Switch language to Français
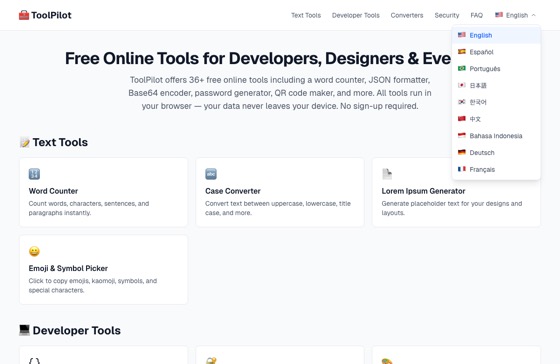 [x=496, y=170]
